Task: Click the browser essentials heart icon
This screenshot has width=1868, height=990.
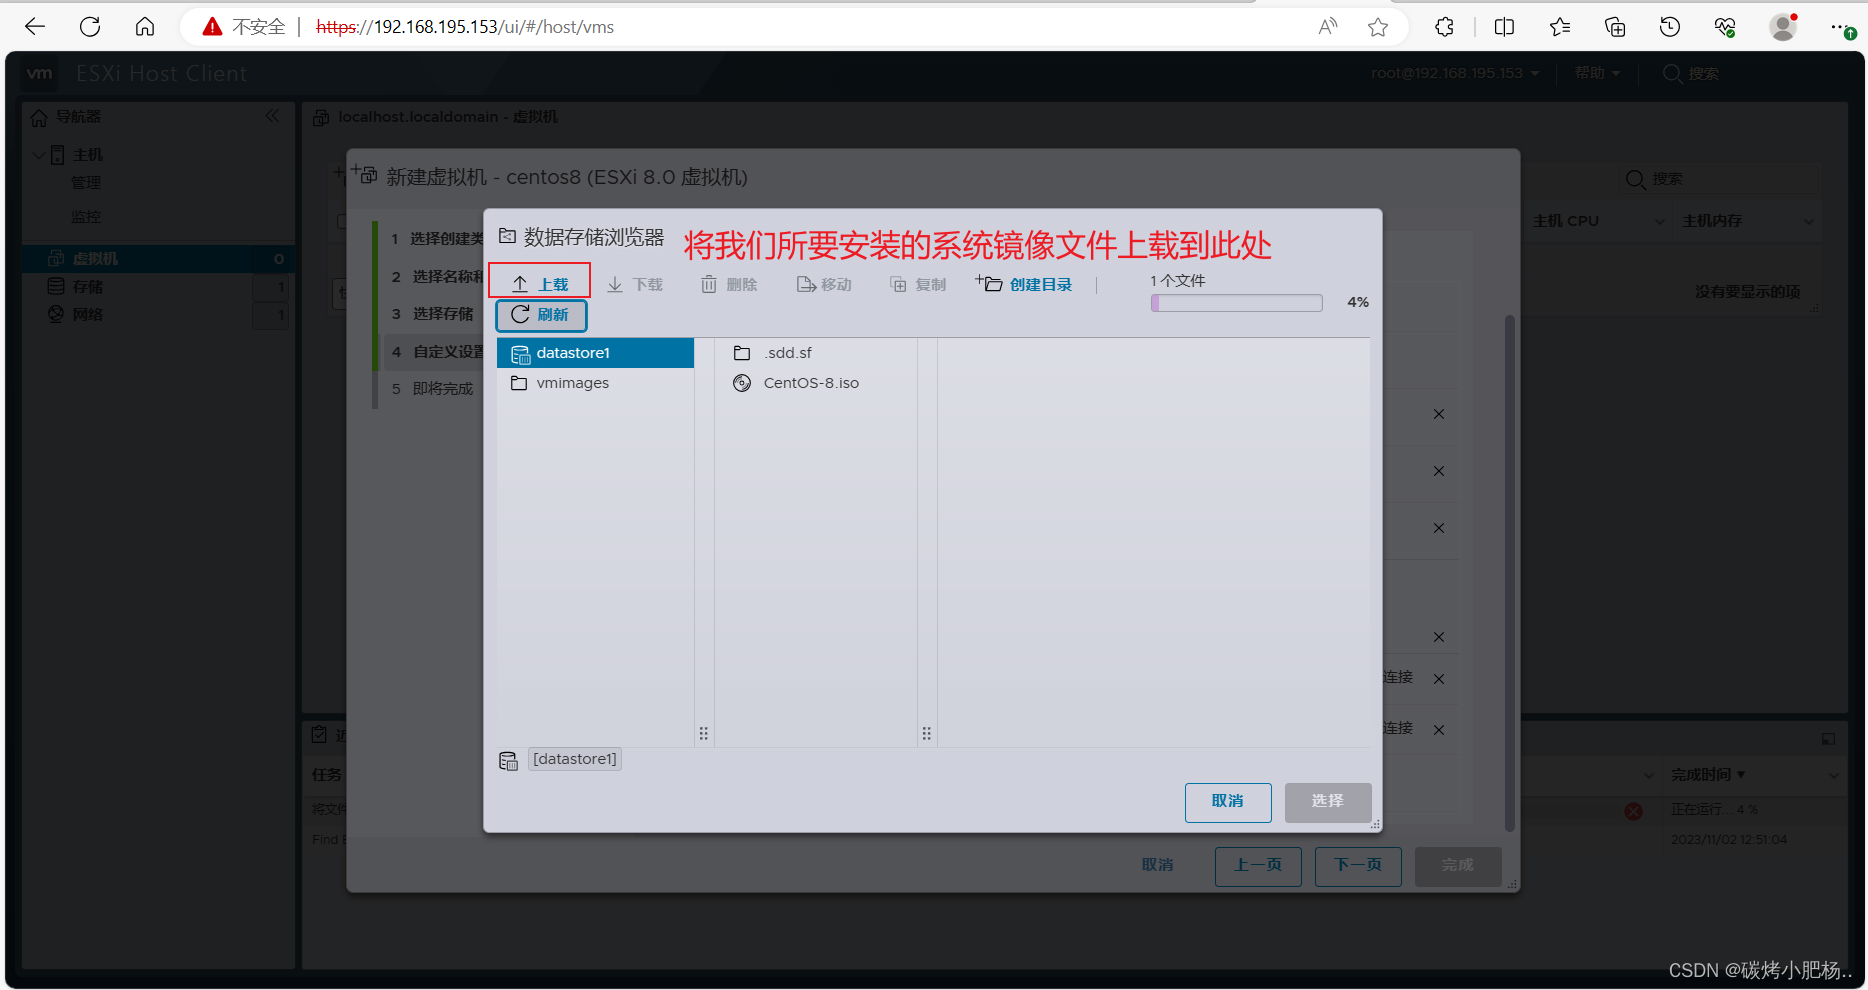Action: pos(1725,27)
